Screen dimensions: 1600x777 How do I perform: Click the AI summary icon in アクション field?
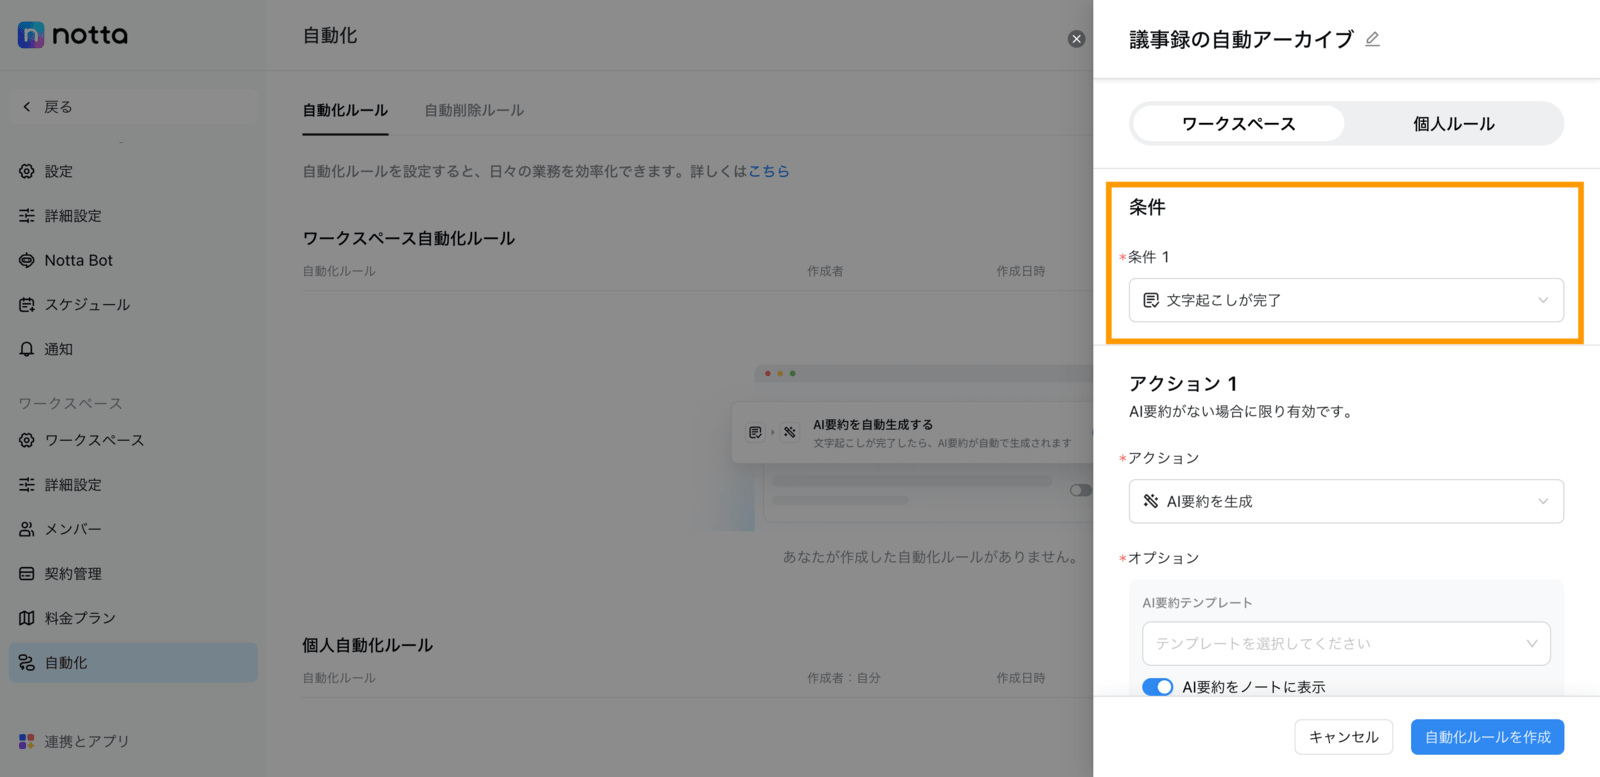pyautogui.click(x=1151, y=501)
